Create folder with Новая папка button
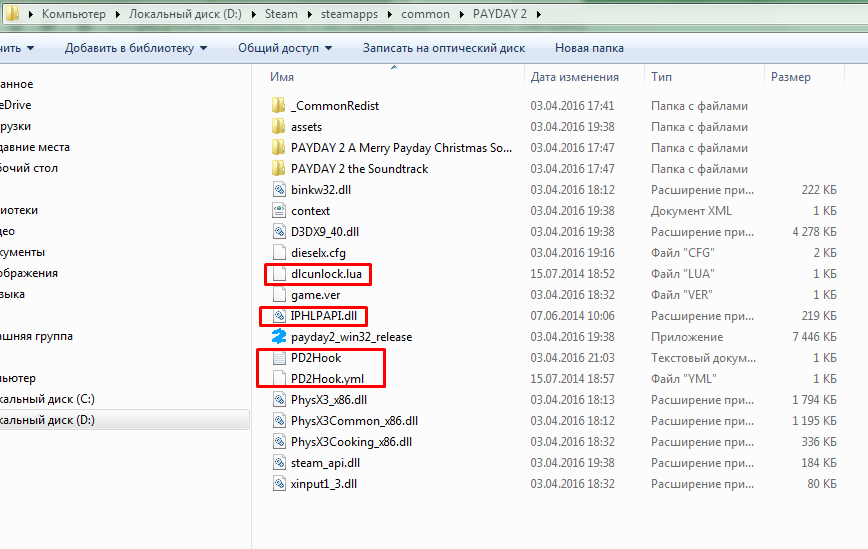Viewport: 868px width, 549px height. pos(589,48)
